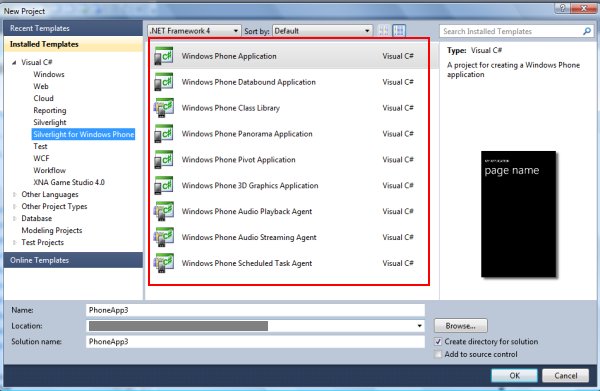This screenshot has height=391, width=600.
Task: Close the New Project dialog
Action: [x=584, y=8]
